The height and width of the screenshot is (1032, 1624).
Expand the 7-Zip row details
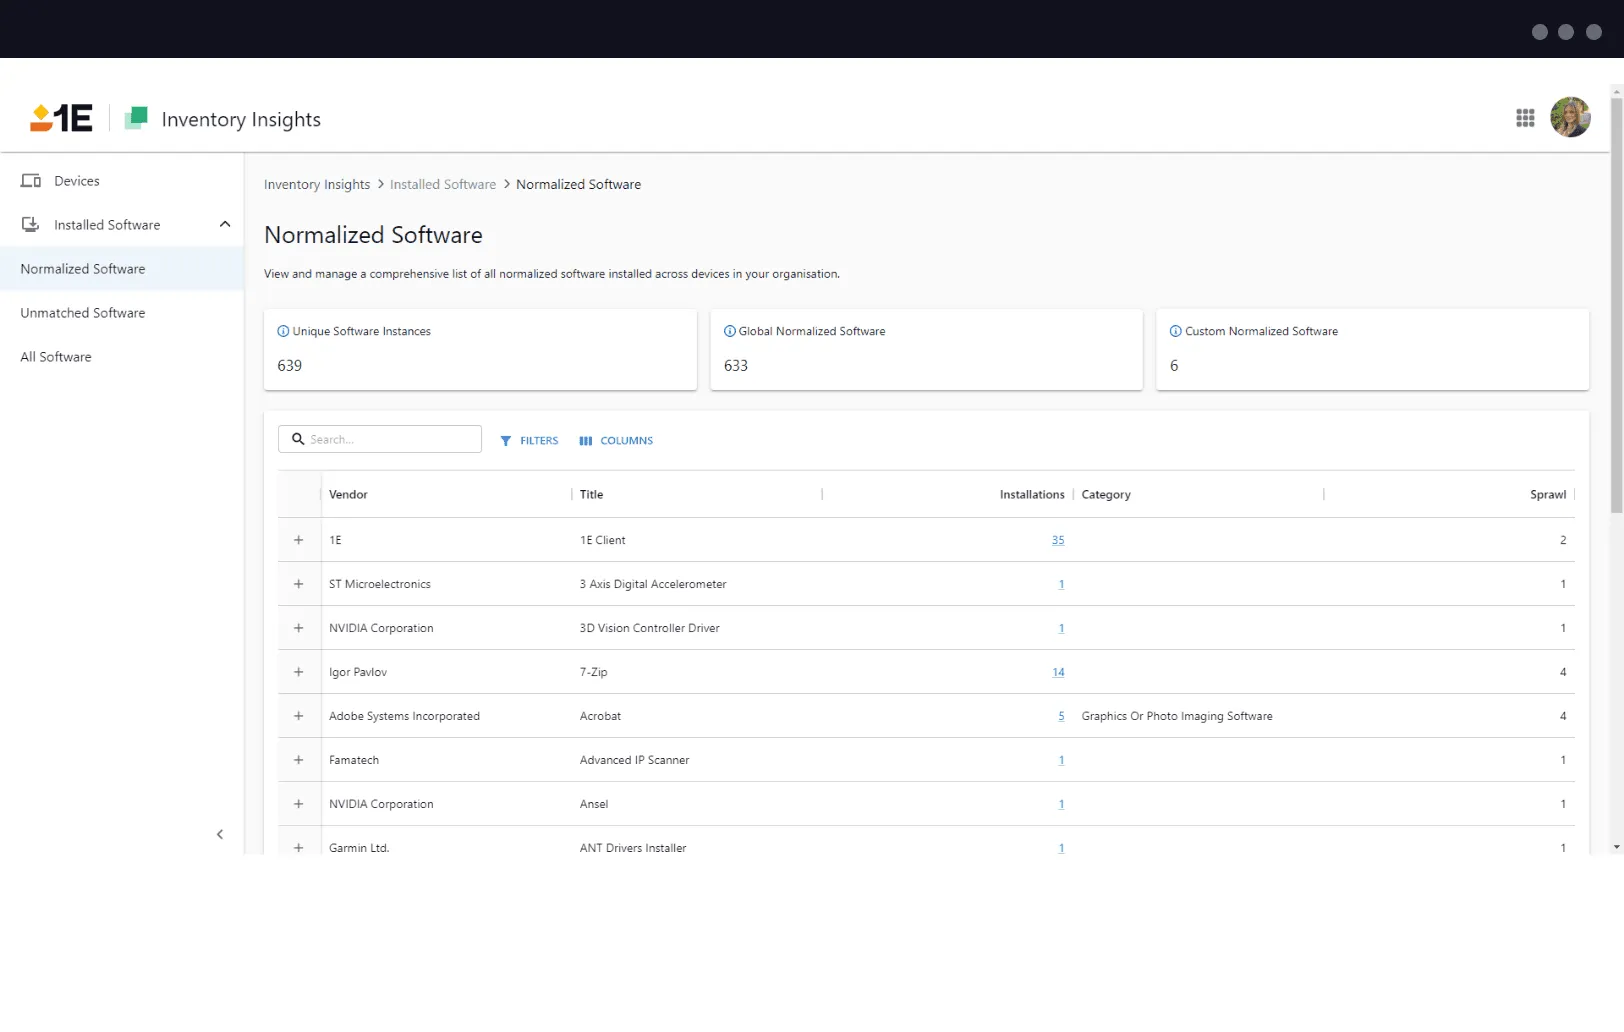tap(298, 672)
